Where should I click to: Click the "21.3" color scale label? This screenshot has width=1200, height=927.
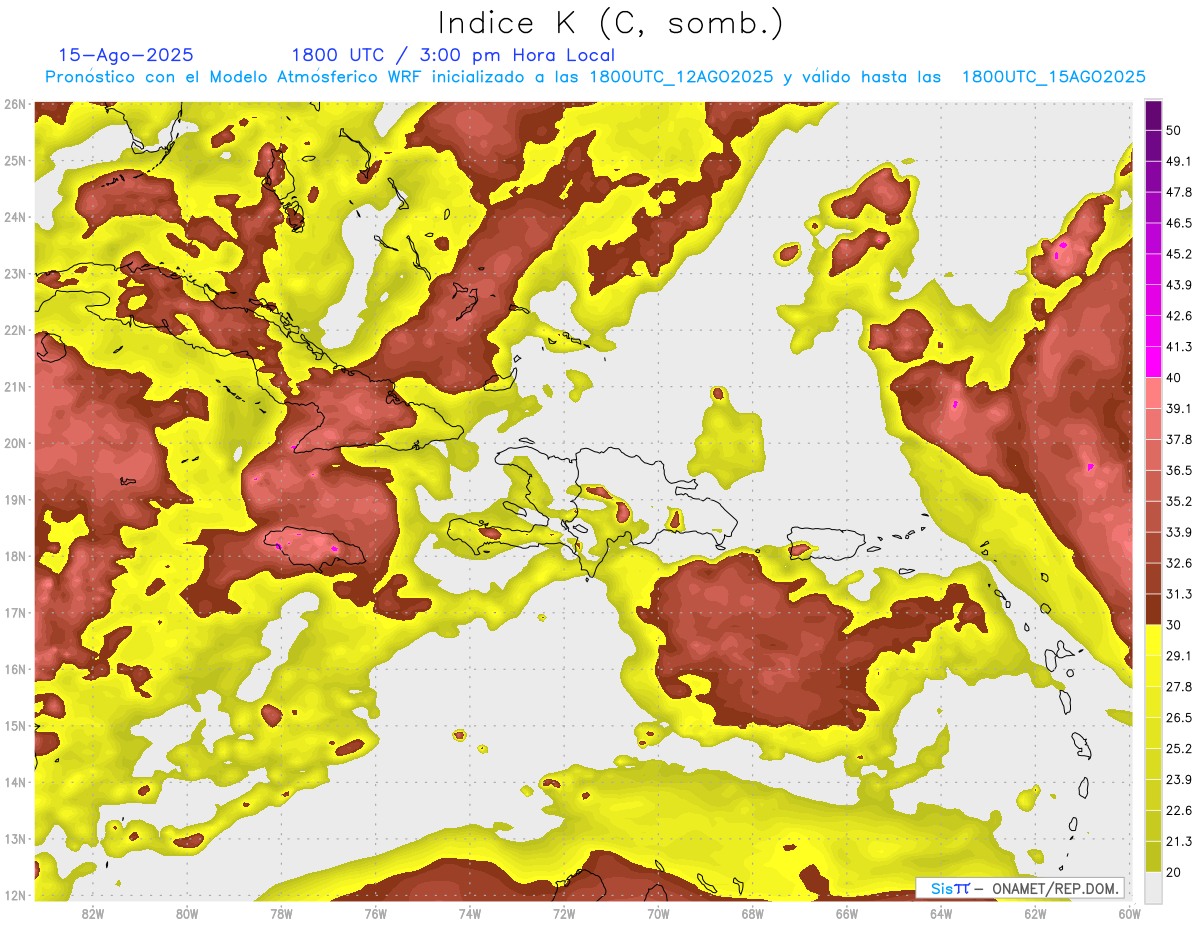(1179, 841)
